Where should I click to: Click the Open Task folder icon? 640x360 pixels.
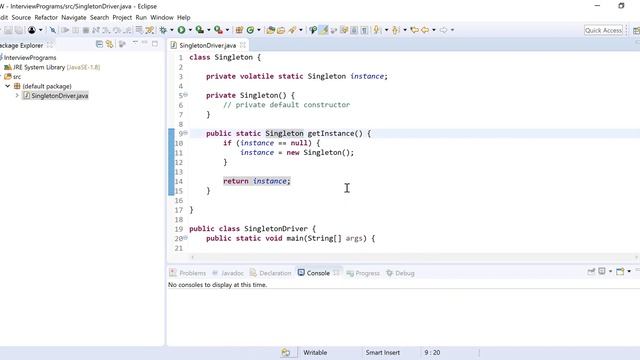pyautogui.click(x=281, y=30)
